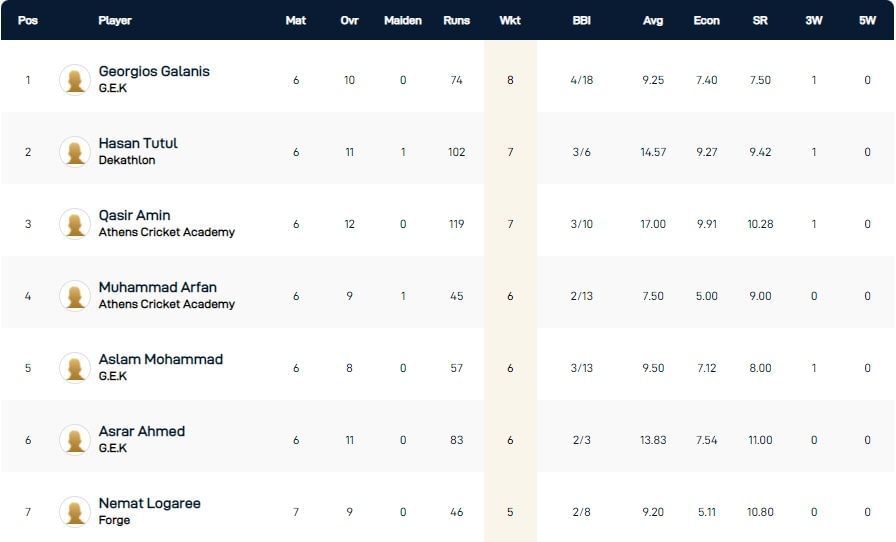Click the Dekathlon team name
The image size is (896, 542).
pos(127,160)
